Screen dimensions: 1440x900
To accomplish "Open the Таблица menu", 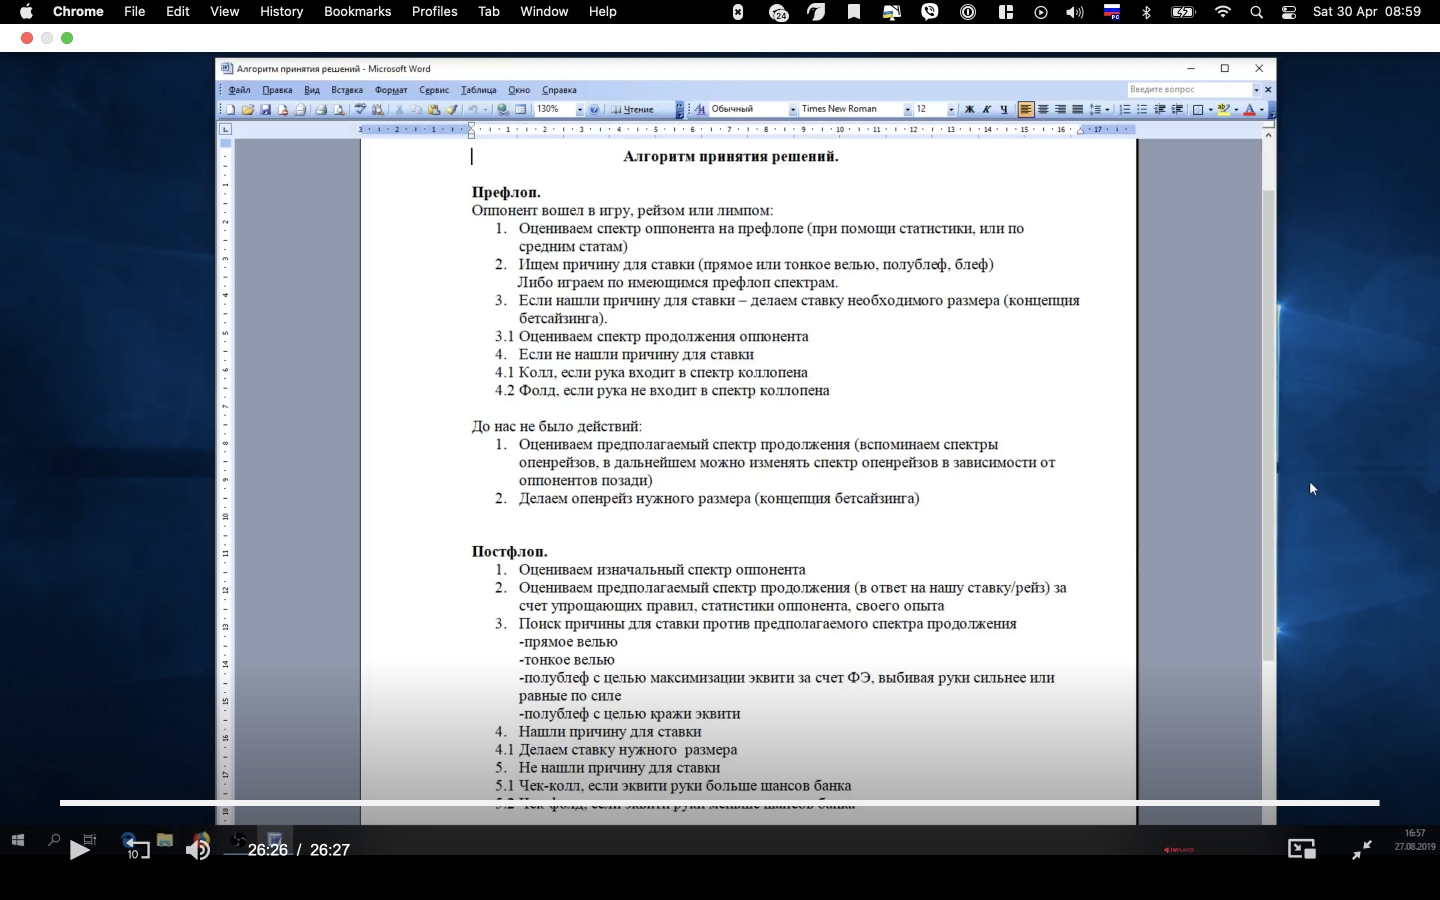I will (x=479, y=90).
